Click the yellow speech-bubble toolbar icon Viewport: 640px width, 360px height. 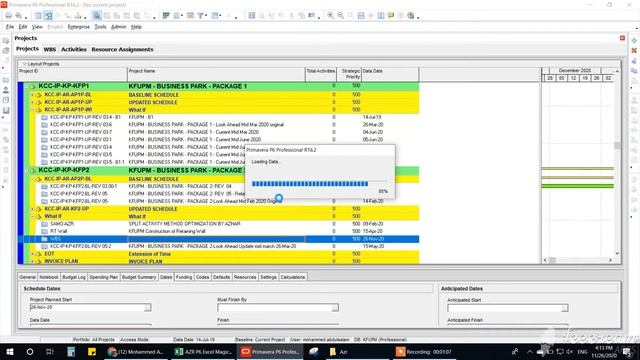391,16
